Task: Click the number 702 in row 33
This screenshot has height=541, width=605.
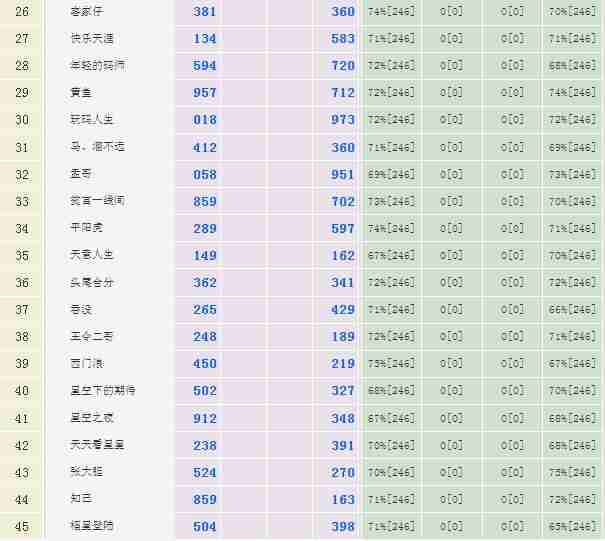Action: point(343,202)
